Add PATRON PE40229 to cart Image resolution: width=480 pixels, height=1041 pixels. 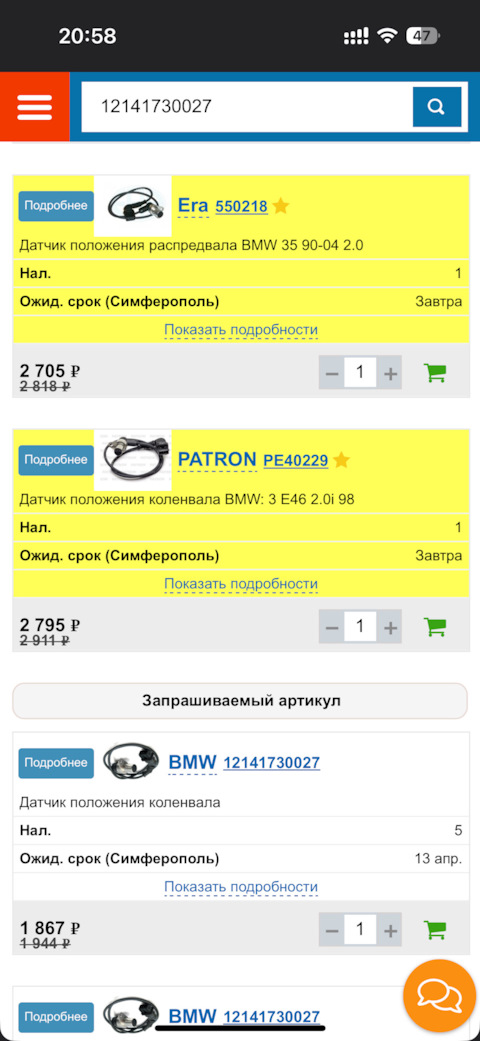point(435,626)
